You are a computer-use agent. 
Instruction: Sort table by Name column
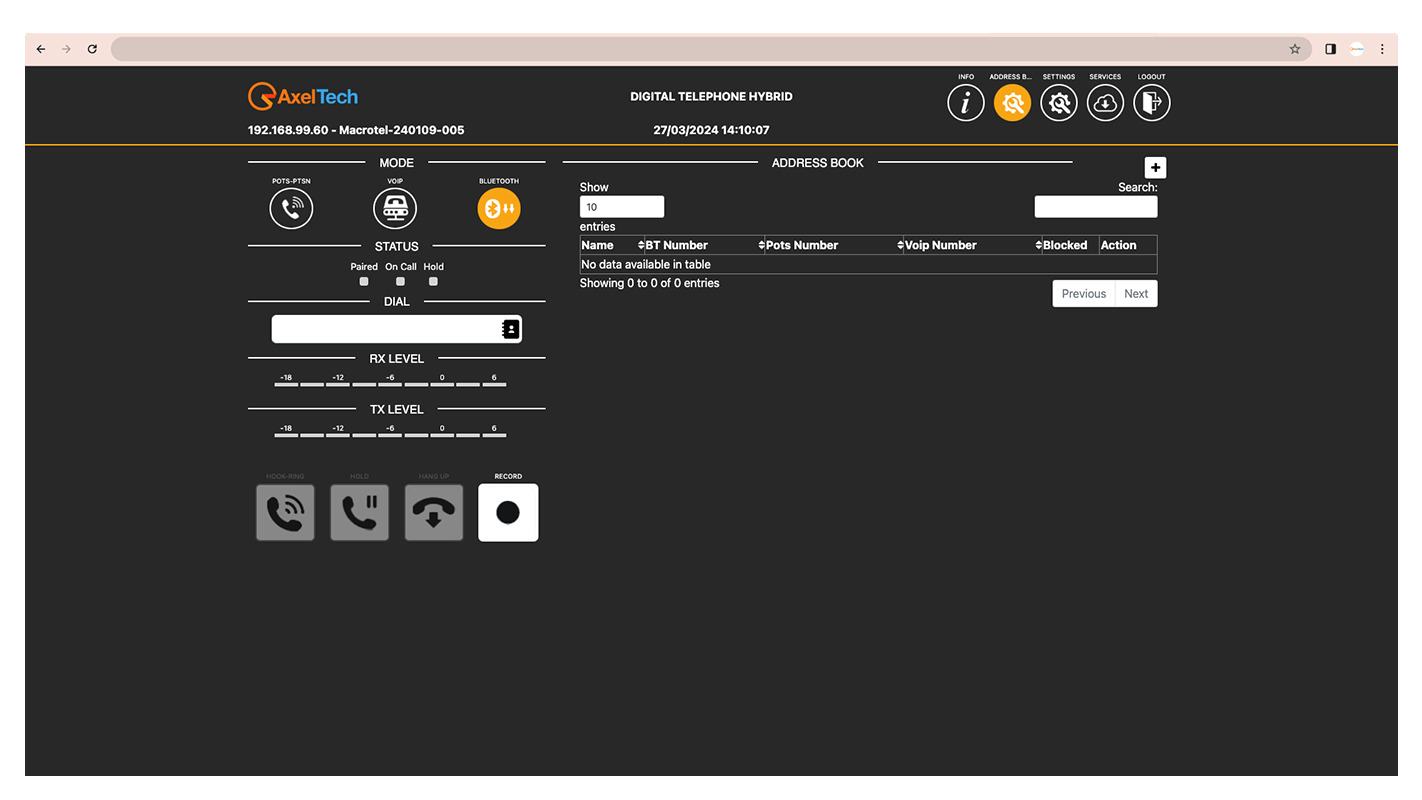[x=611, y=245]
